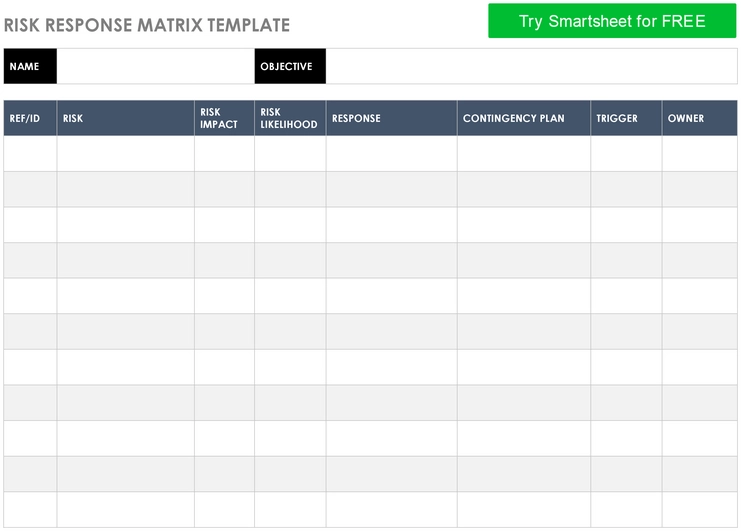
Task: Select the OWNER column header
Action: pyautogui.click(x=699, y=118)
